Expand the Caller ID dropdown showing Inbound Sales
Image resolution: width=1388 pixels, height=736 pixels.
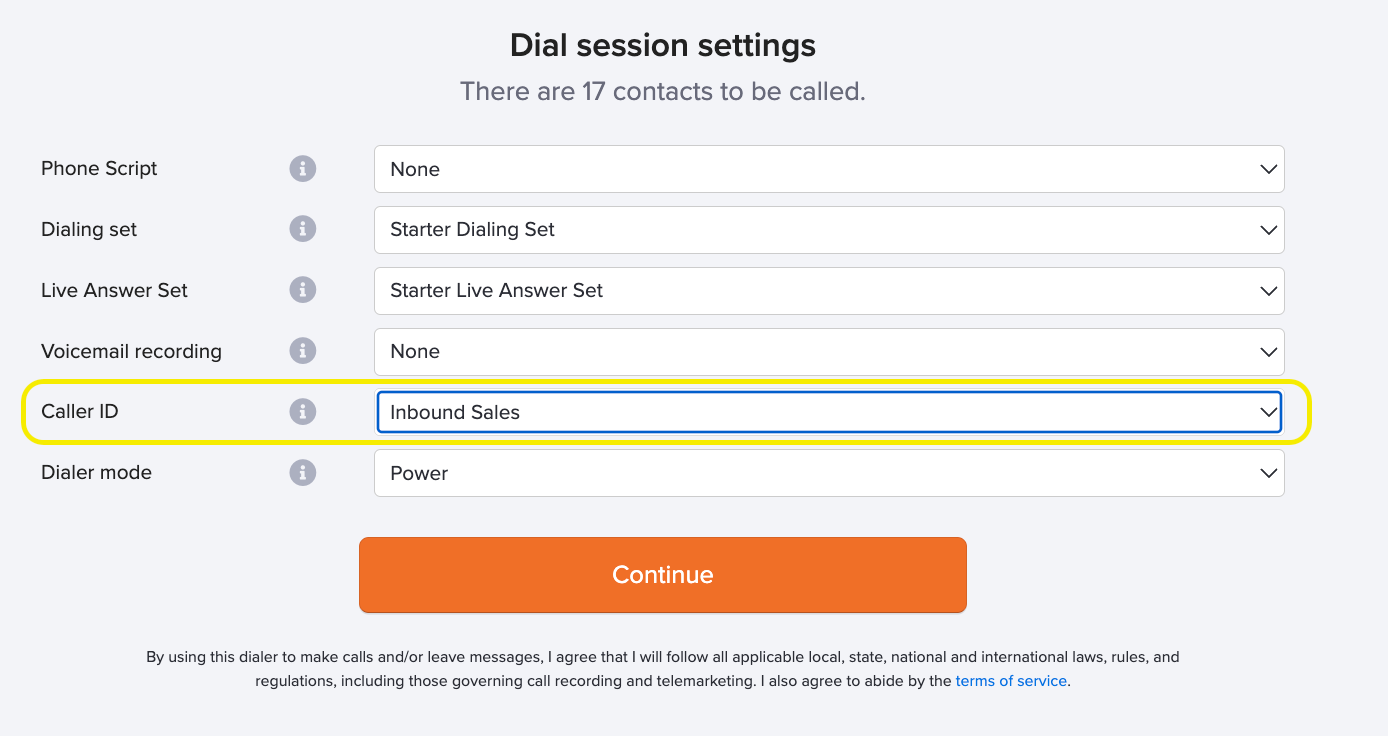829,412
